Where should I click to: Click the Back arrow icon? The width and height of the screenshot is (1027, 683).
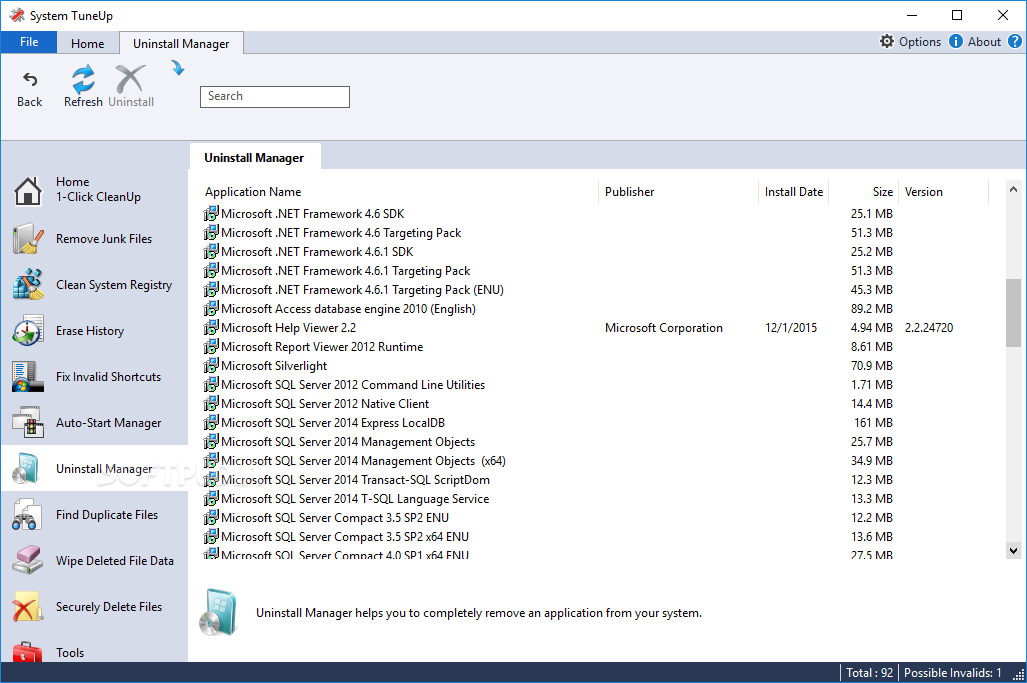[30, 80]
